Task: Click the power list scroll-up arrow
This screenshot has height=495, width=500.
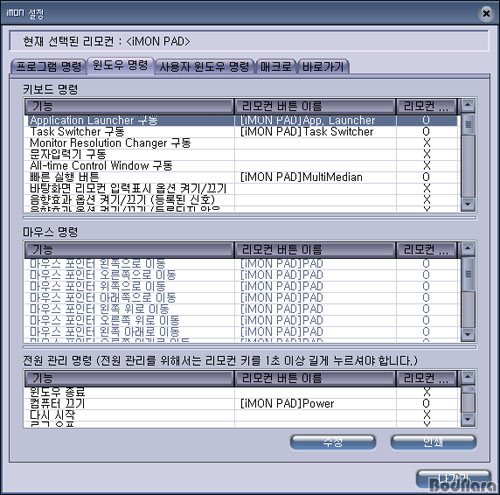Action: click(468, 377)
